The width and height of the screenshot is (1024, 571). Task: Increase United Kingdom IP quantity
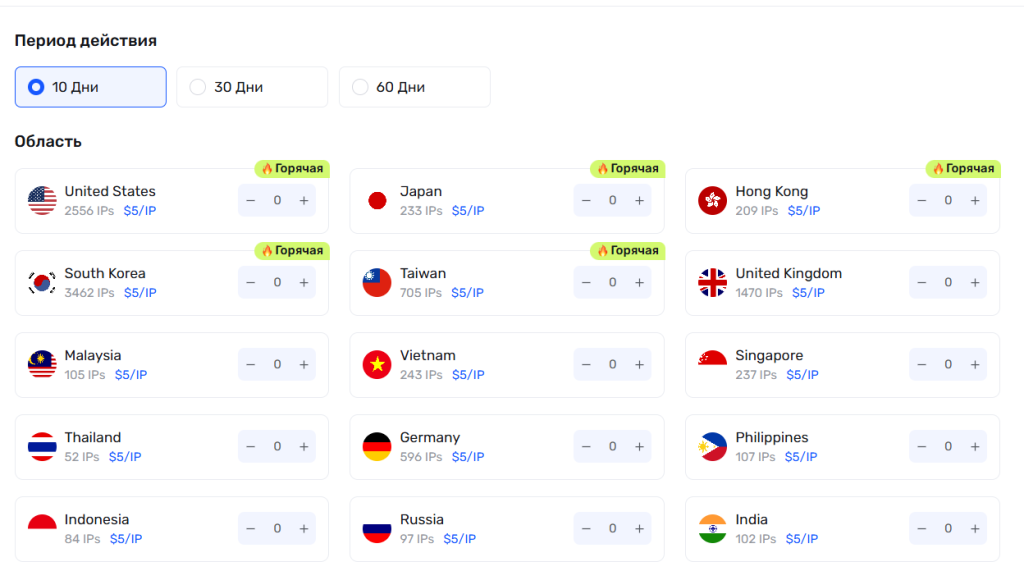click(975, 283)
